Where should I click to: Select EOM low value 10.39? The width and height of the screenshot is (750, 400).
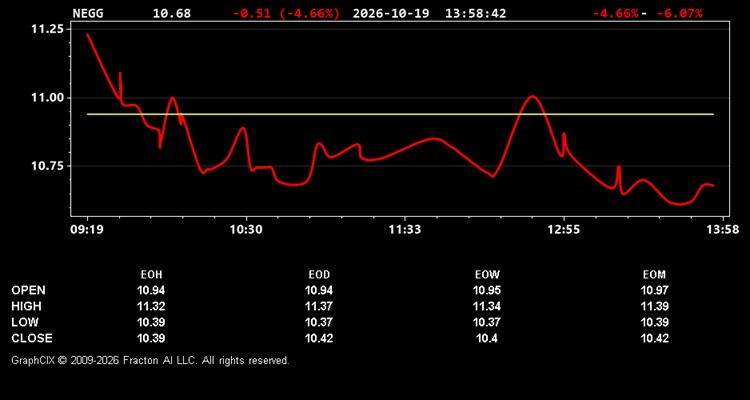655,322
